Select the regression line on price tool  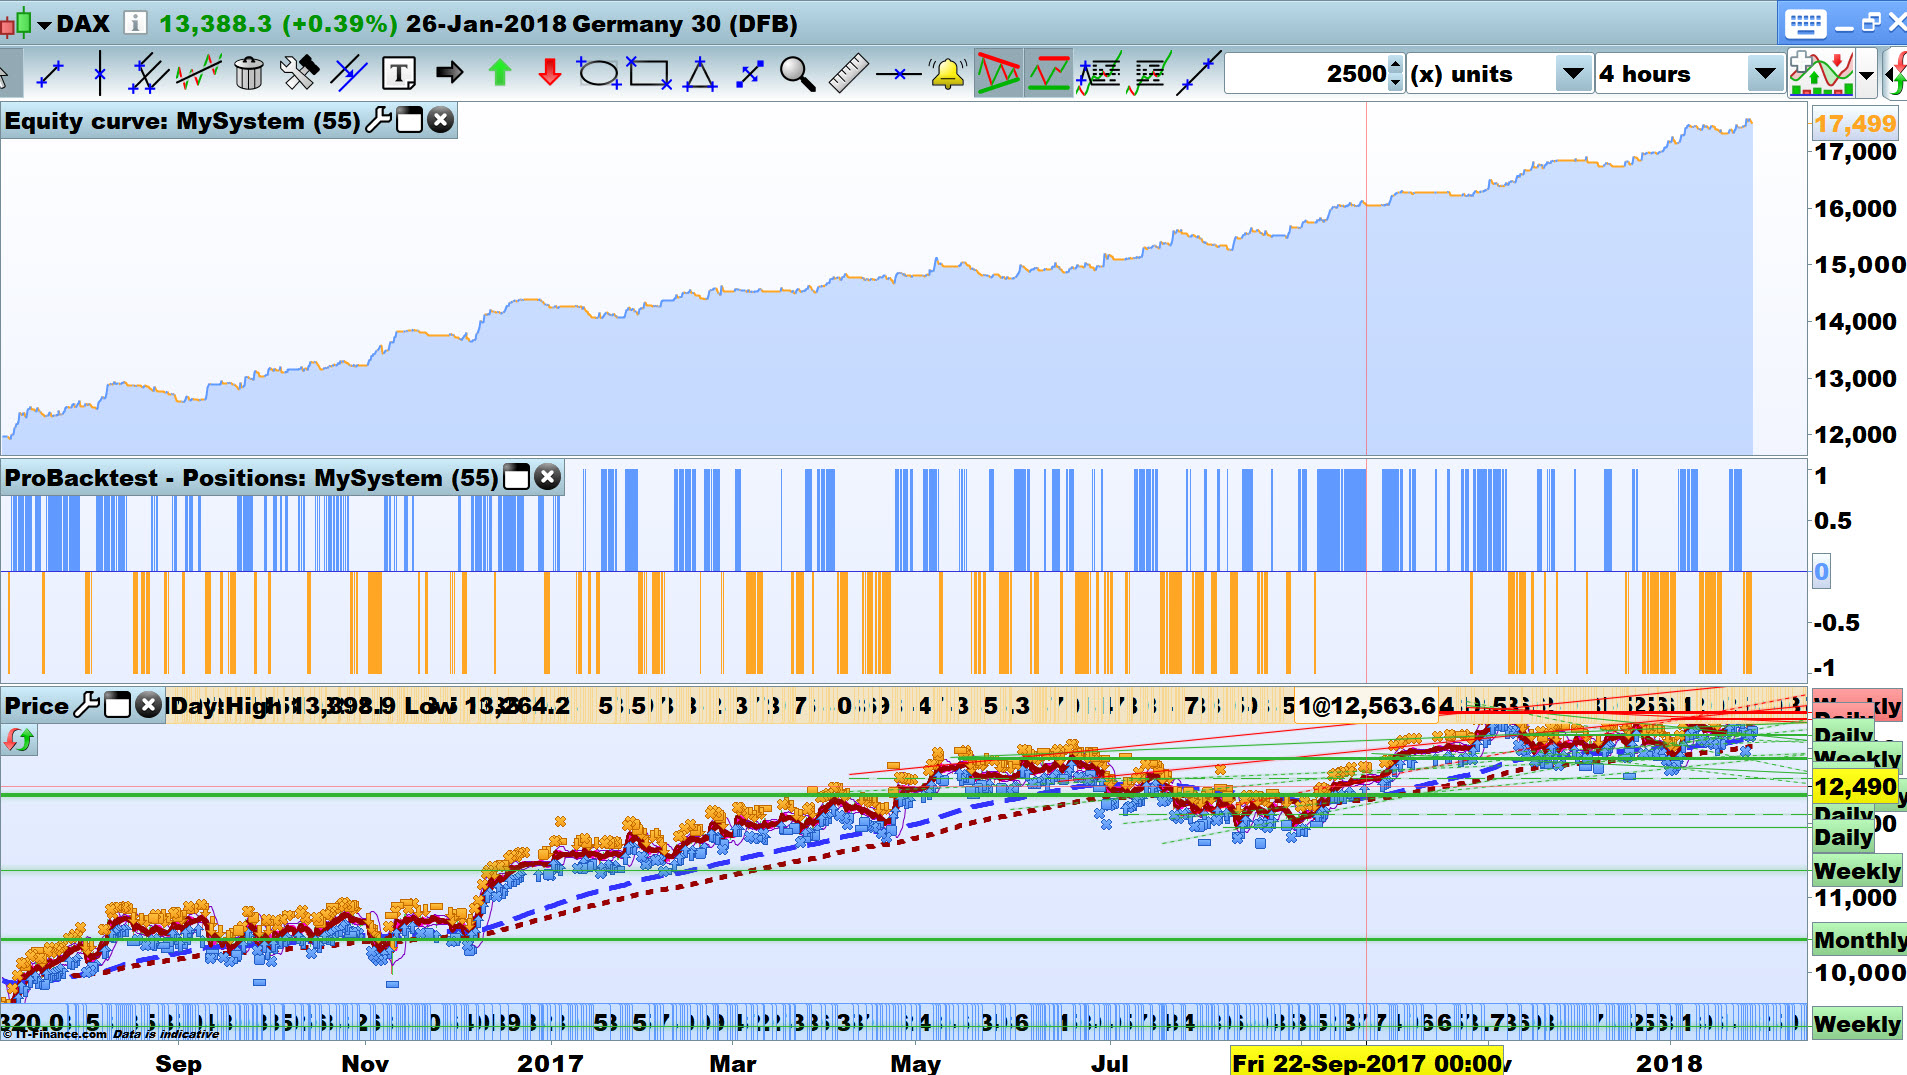pos(198,73)
